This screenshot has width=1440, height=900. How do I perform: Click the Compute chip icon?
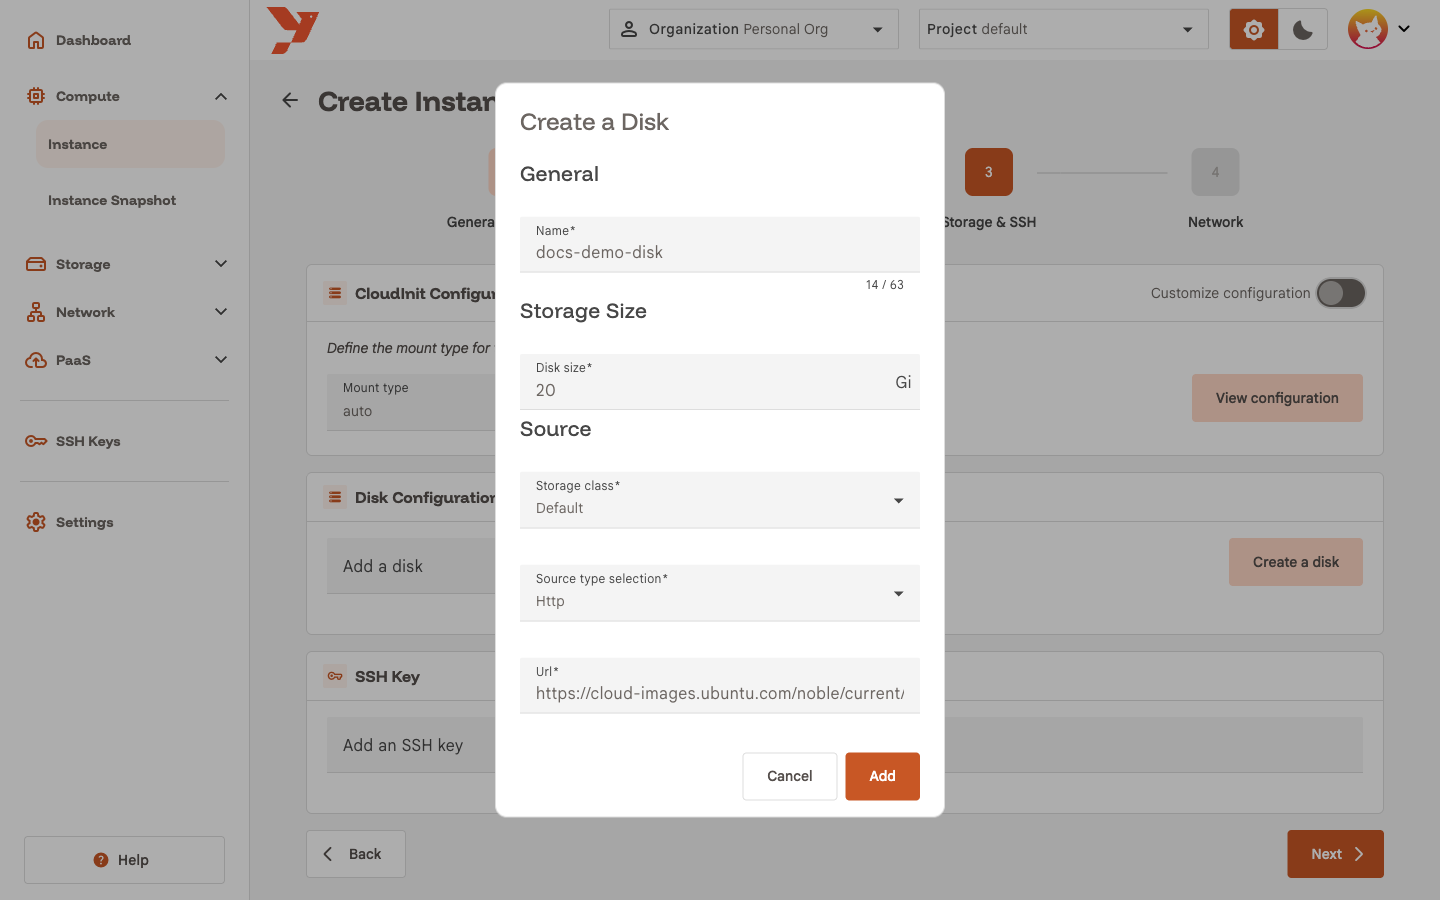[x=36, y=96]
